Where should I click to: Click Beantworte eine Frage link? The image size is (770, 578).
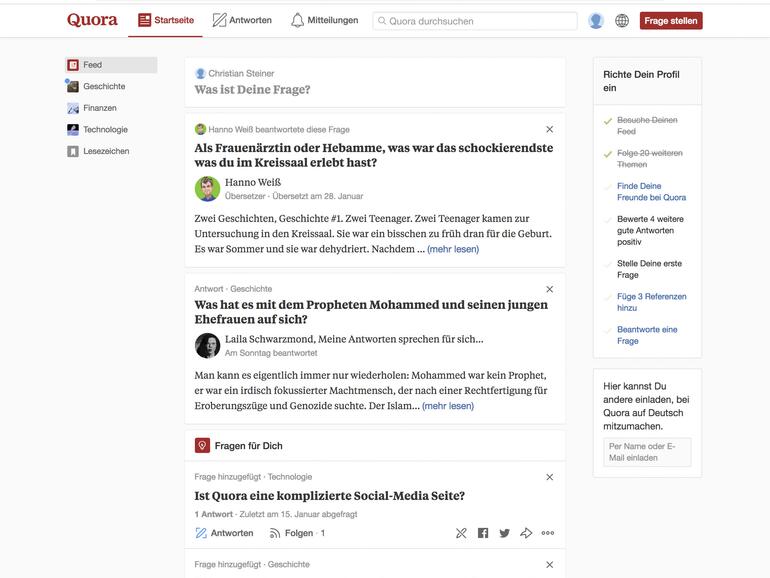[647, 335]
